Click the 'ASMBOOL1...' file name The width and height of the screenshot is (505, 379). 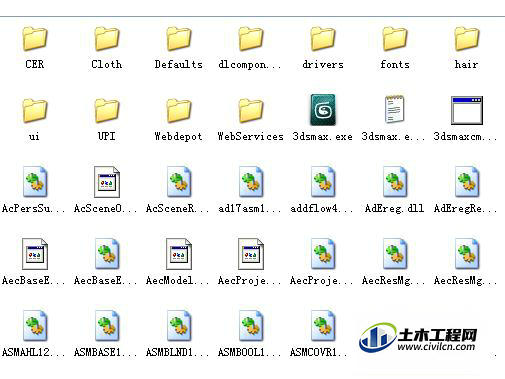pyautogui.click(x=249, y=352)
